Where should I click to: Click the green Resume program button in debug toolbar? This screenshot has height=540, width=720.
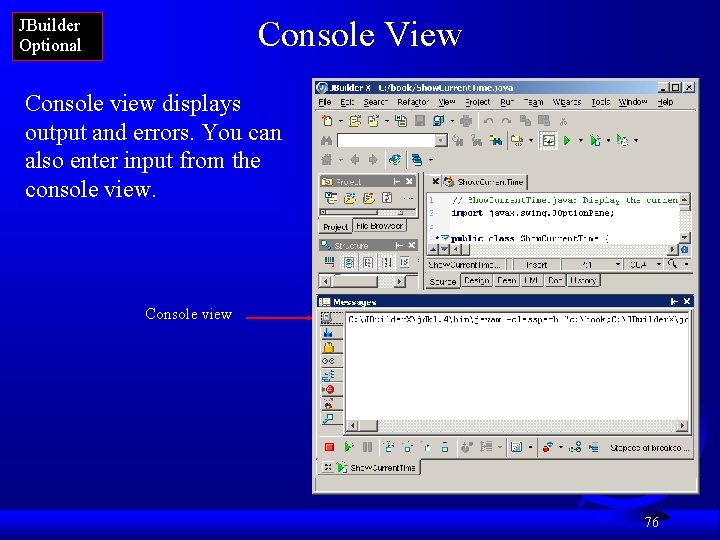pos(349,447)
